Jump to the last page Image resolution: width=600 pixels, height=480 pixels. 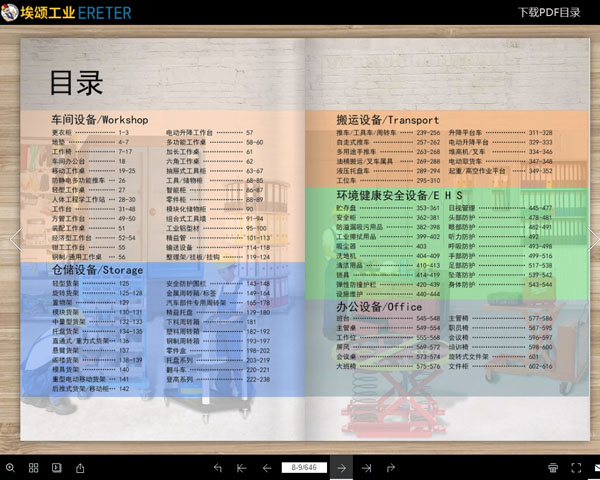pyautogui.click(x=367, y=467)
